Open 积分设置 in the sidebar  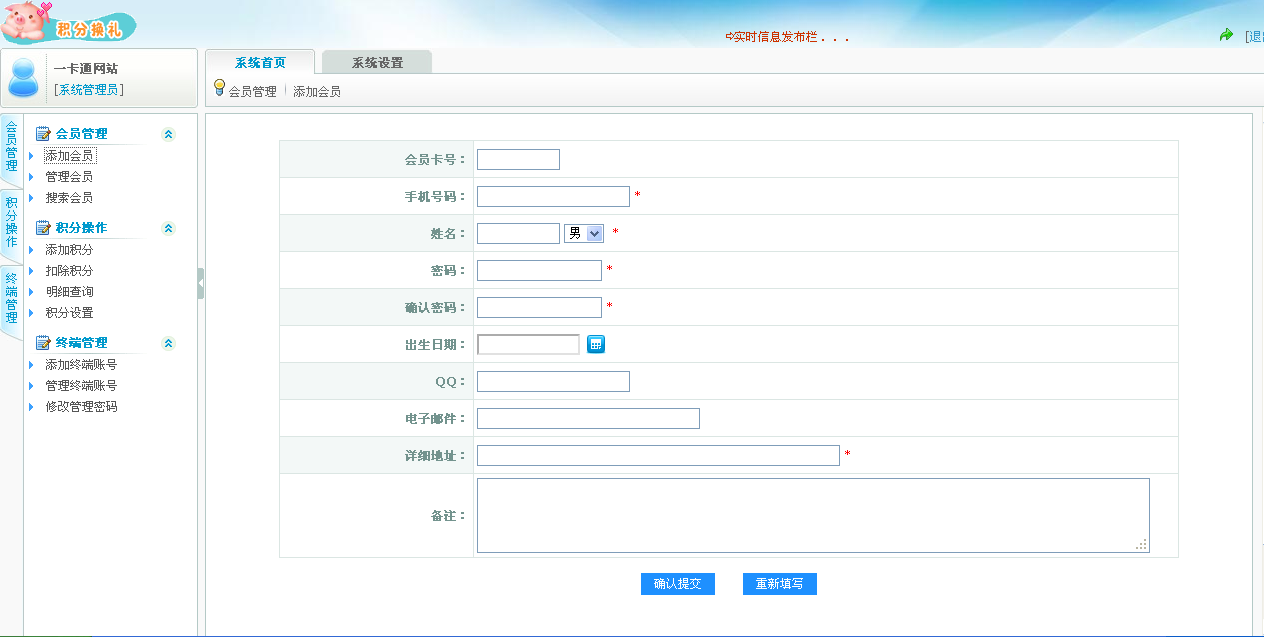(69, 313)
